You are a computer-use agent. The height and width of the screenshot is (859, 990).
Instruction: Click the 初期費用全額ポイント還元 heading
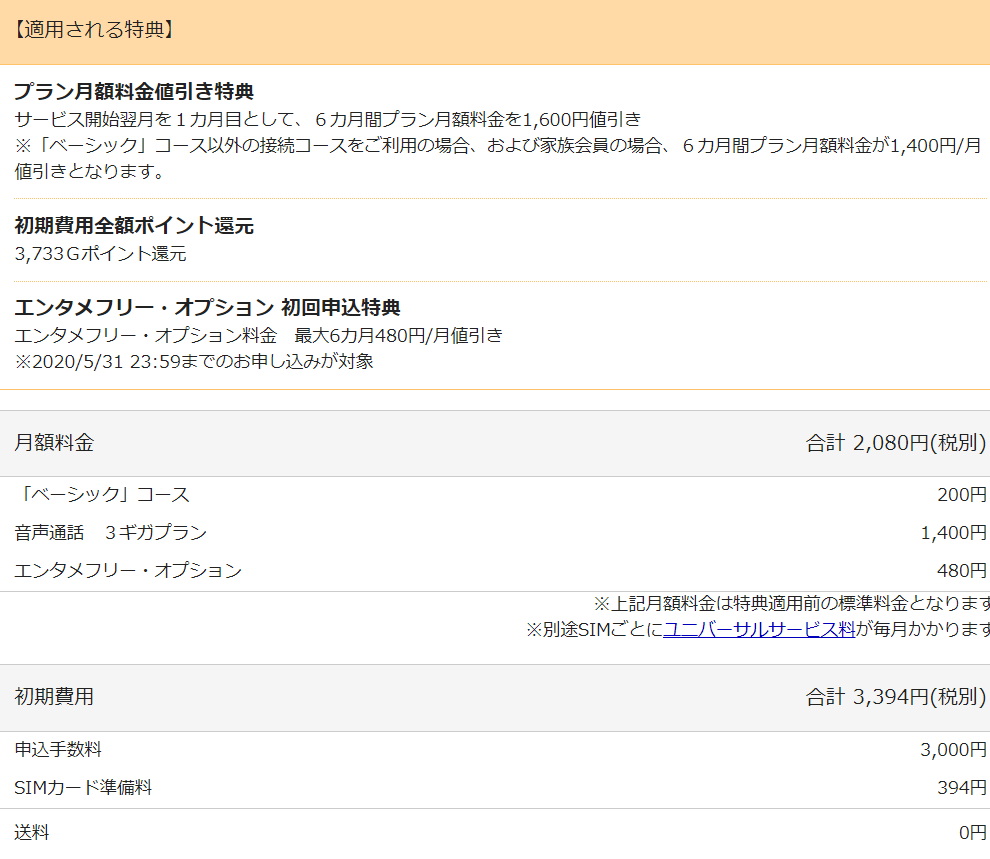coord(134,225)
